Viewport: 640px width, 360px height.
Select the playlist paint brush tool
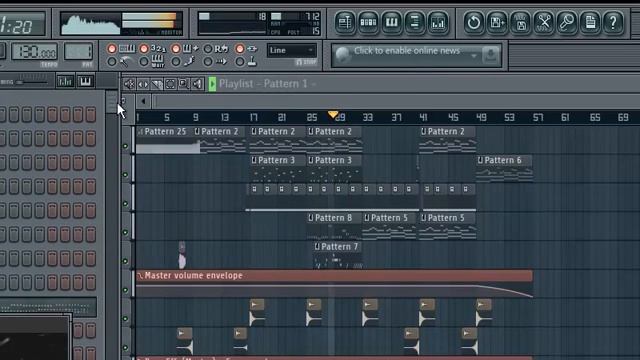pyautogui.click(x=157, y=84)
